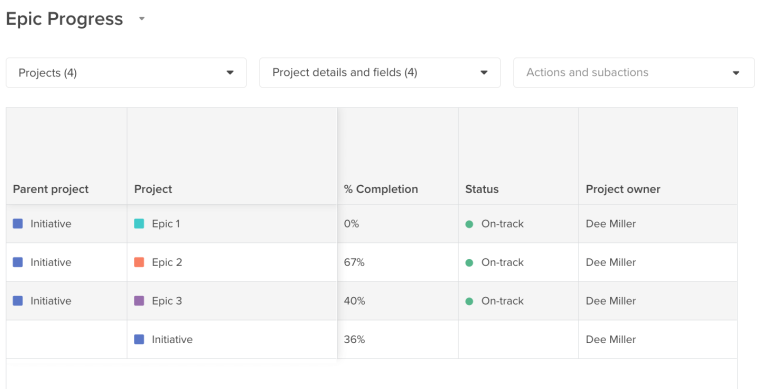Click On-track status text for Epic 2
This screenshot has width=767, height=389.
pyautogui.click(x=502, y=263)
